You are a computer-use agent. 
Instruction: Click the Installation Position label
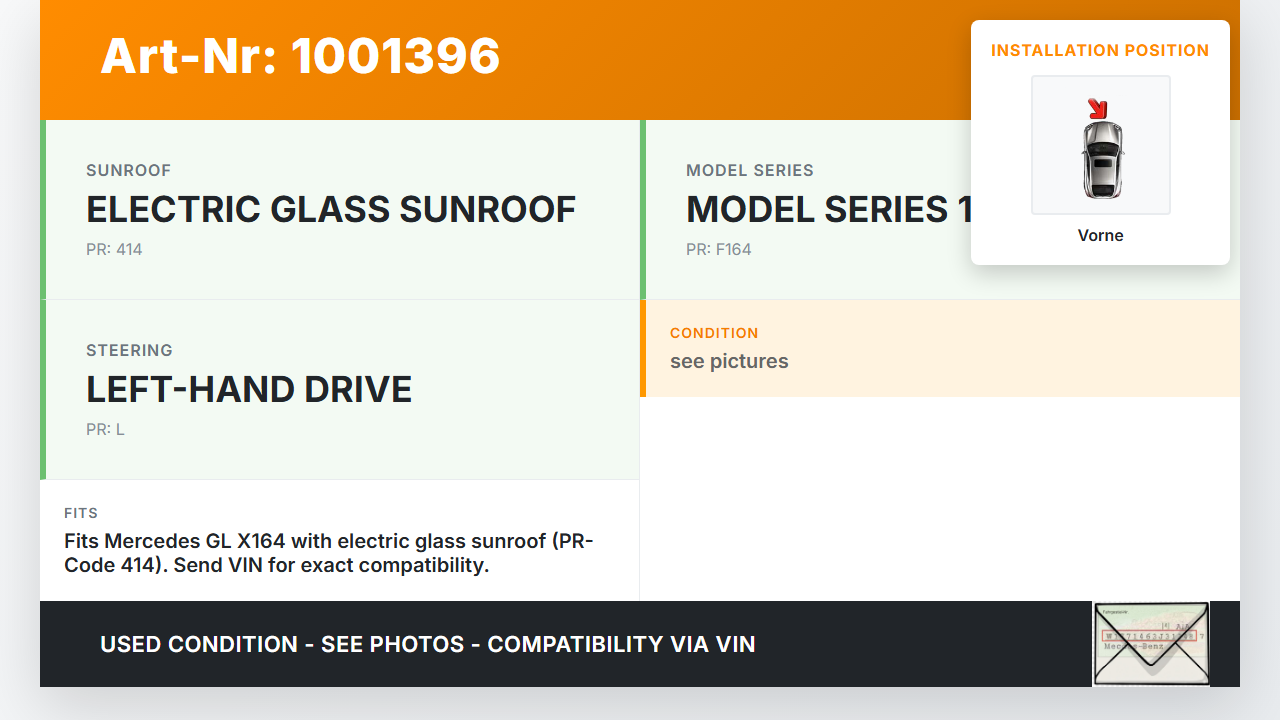tap(1100, 50)
